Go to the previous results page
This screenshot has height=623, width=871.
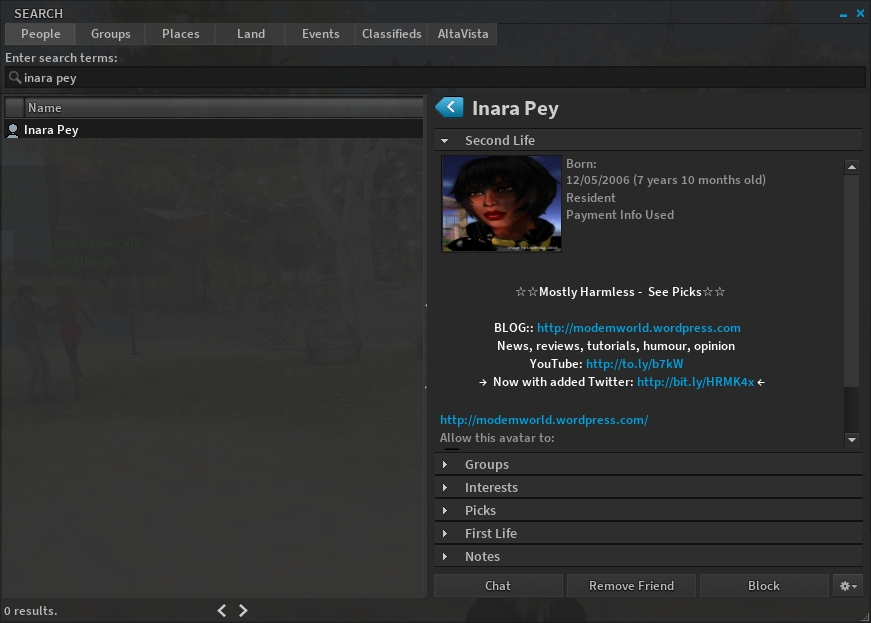pyautogui.click(x=222, y=610)
